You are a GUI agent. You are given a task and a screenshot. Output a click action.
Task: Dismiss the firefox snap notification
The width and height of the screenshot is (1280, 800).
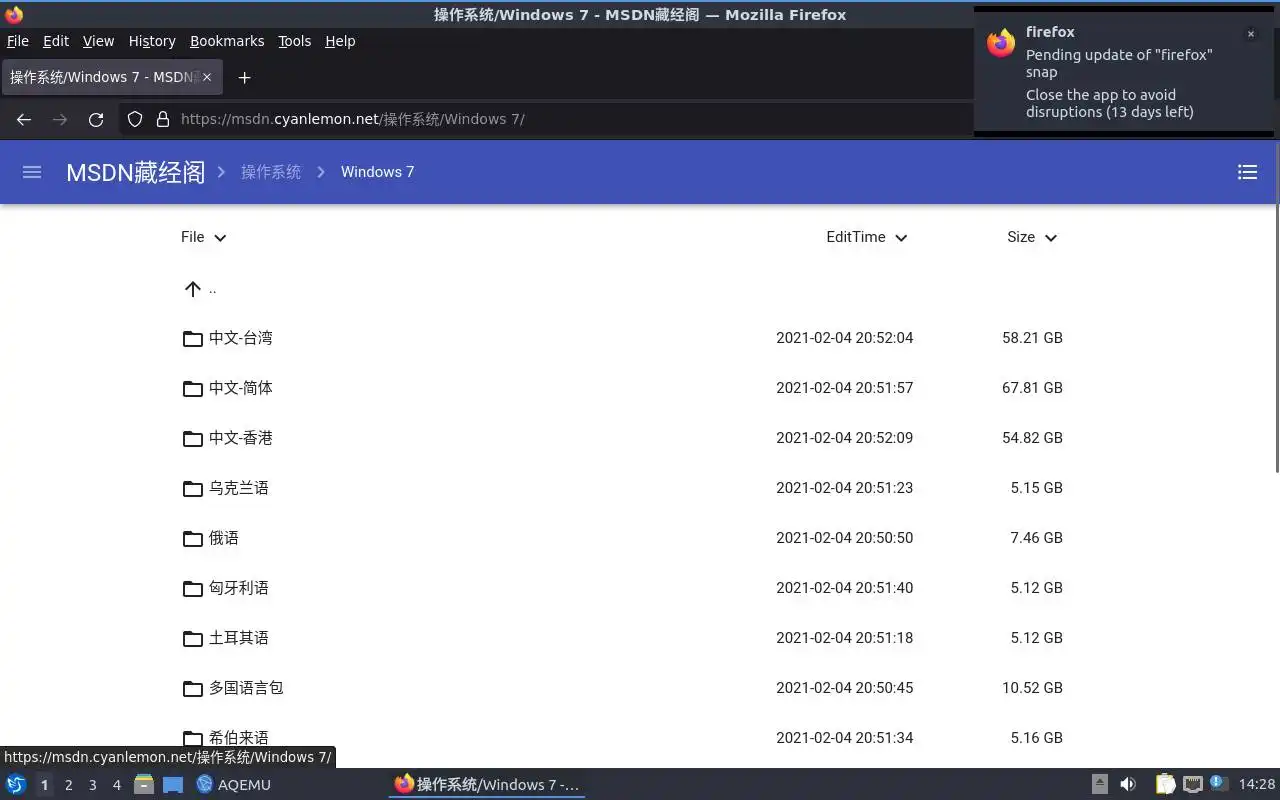(1250, 33)
